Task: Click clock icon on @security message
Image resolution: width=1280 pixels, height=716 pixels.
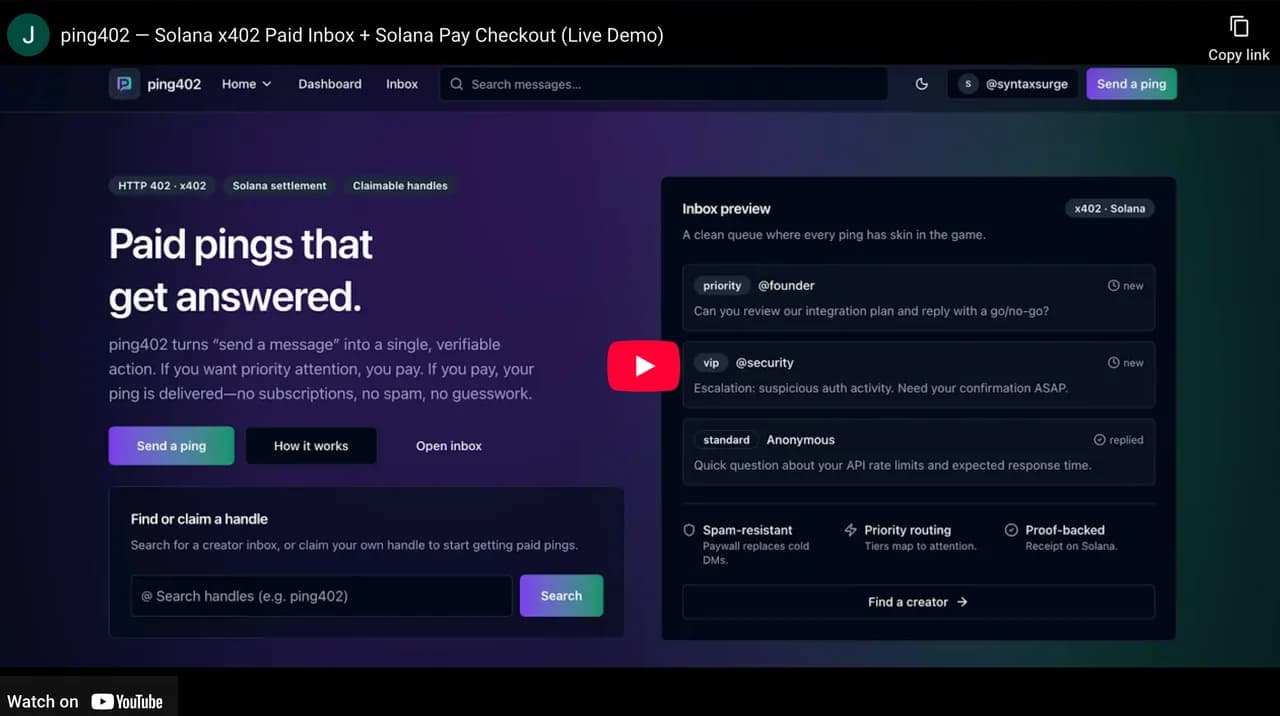Action: (1113, 363)
